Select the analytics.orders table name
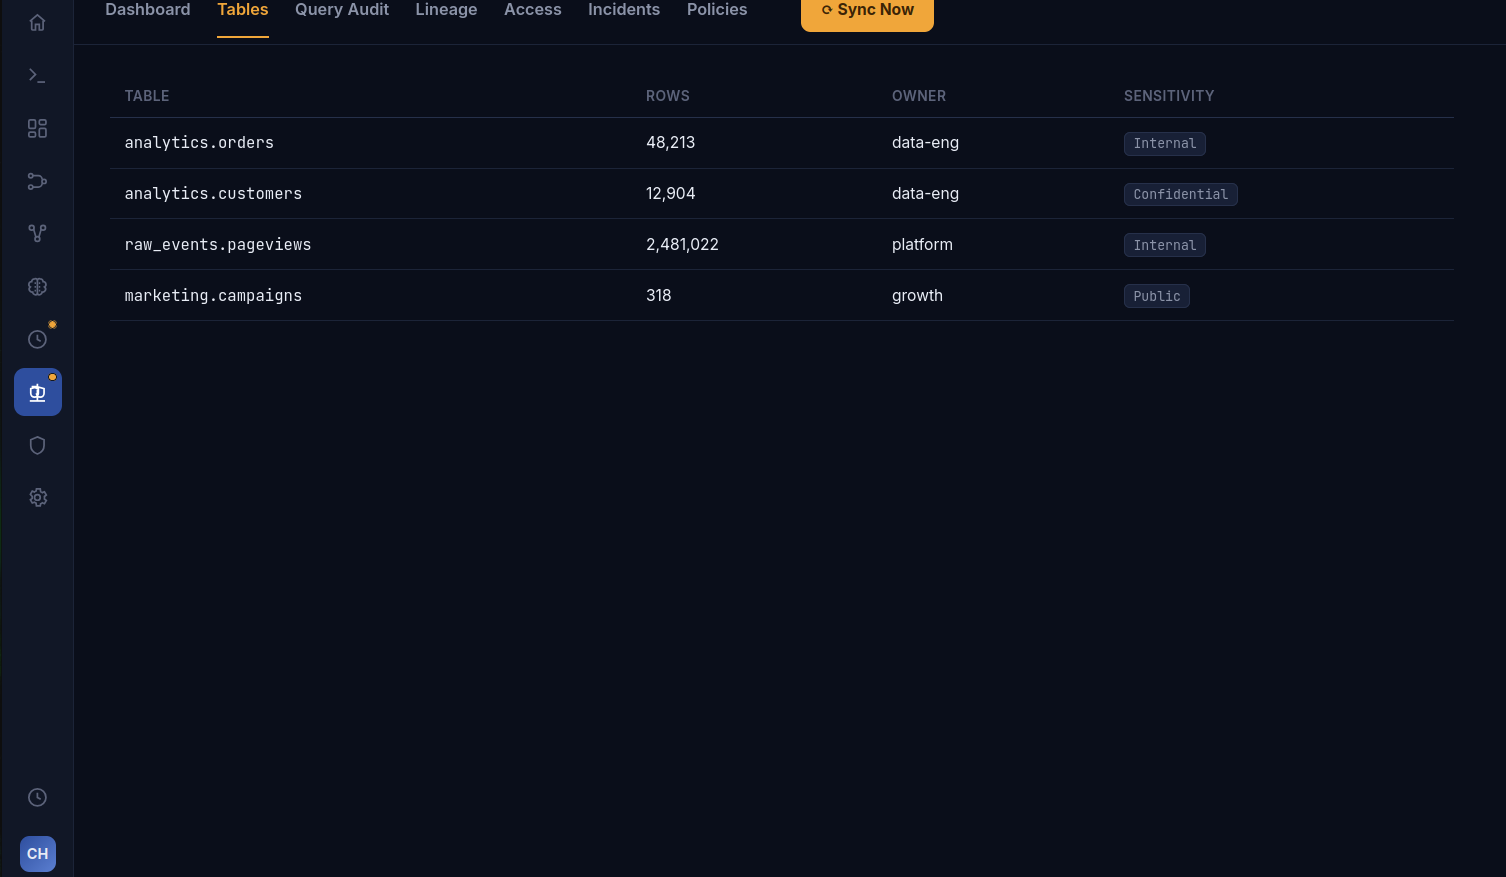 pyautogui.click(x=199, y=143)
